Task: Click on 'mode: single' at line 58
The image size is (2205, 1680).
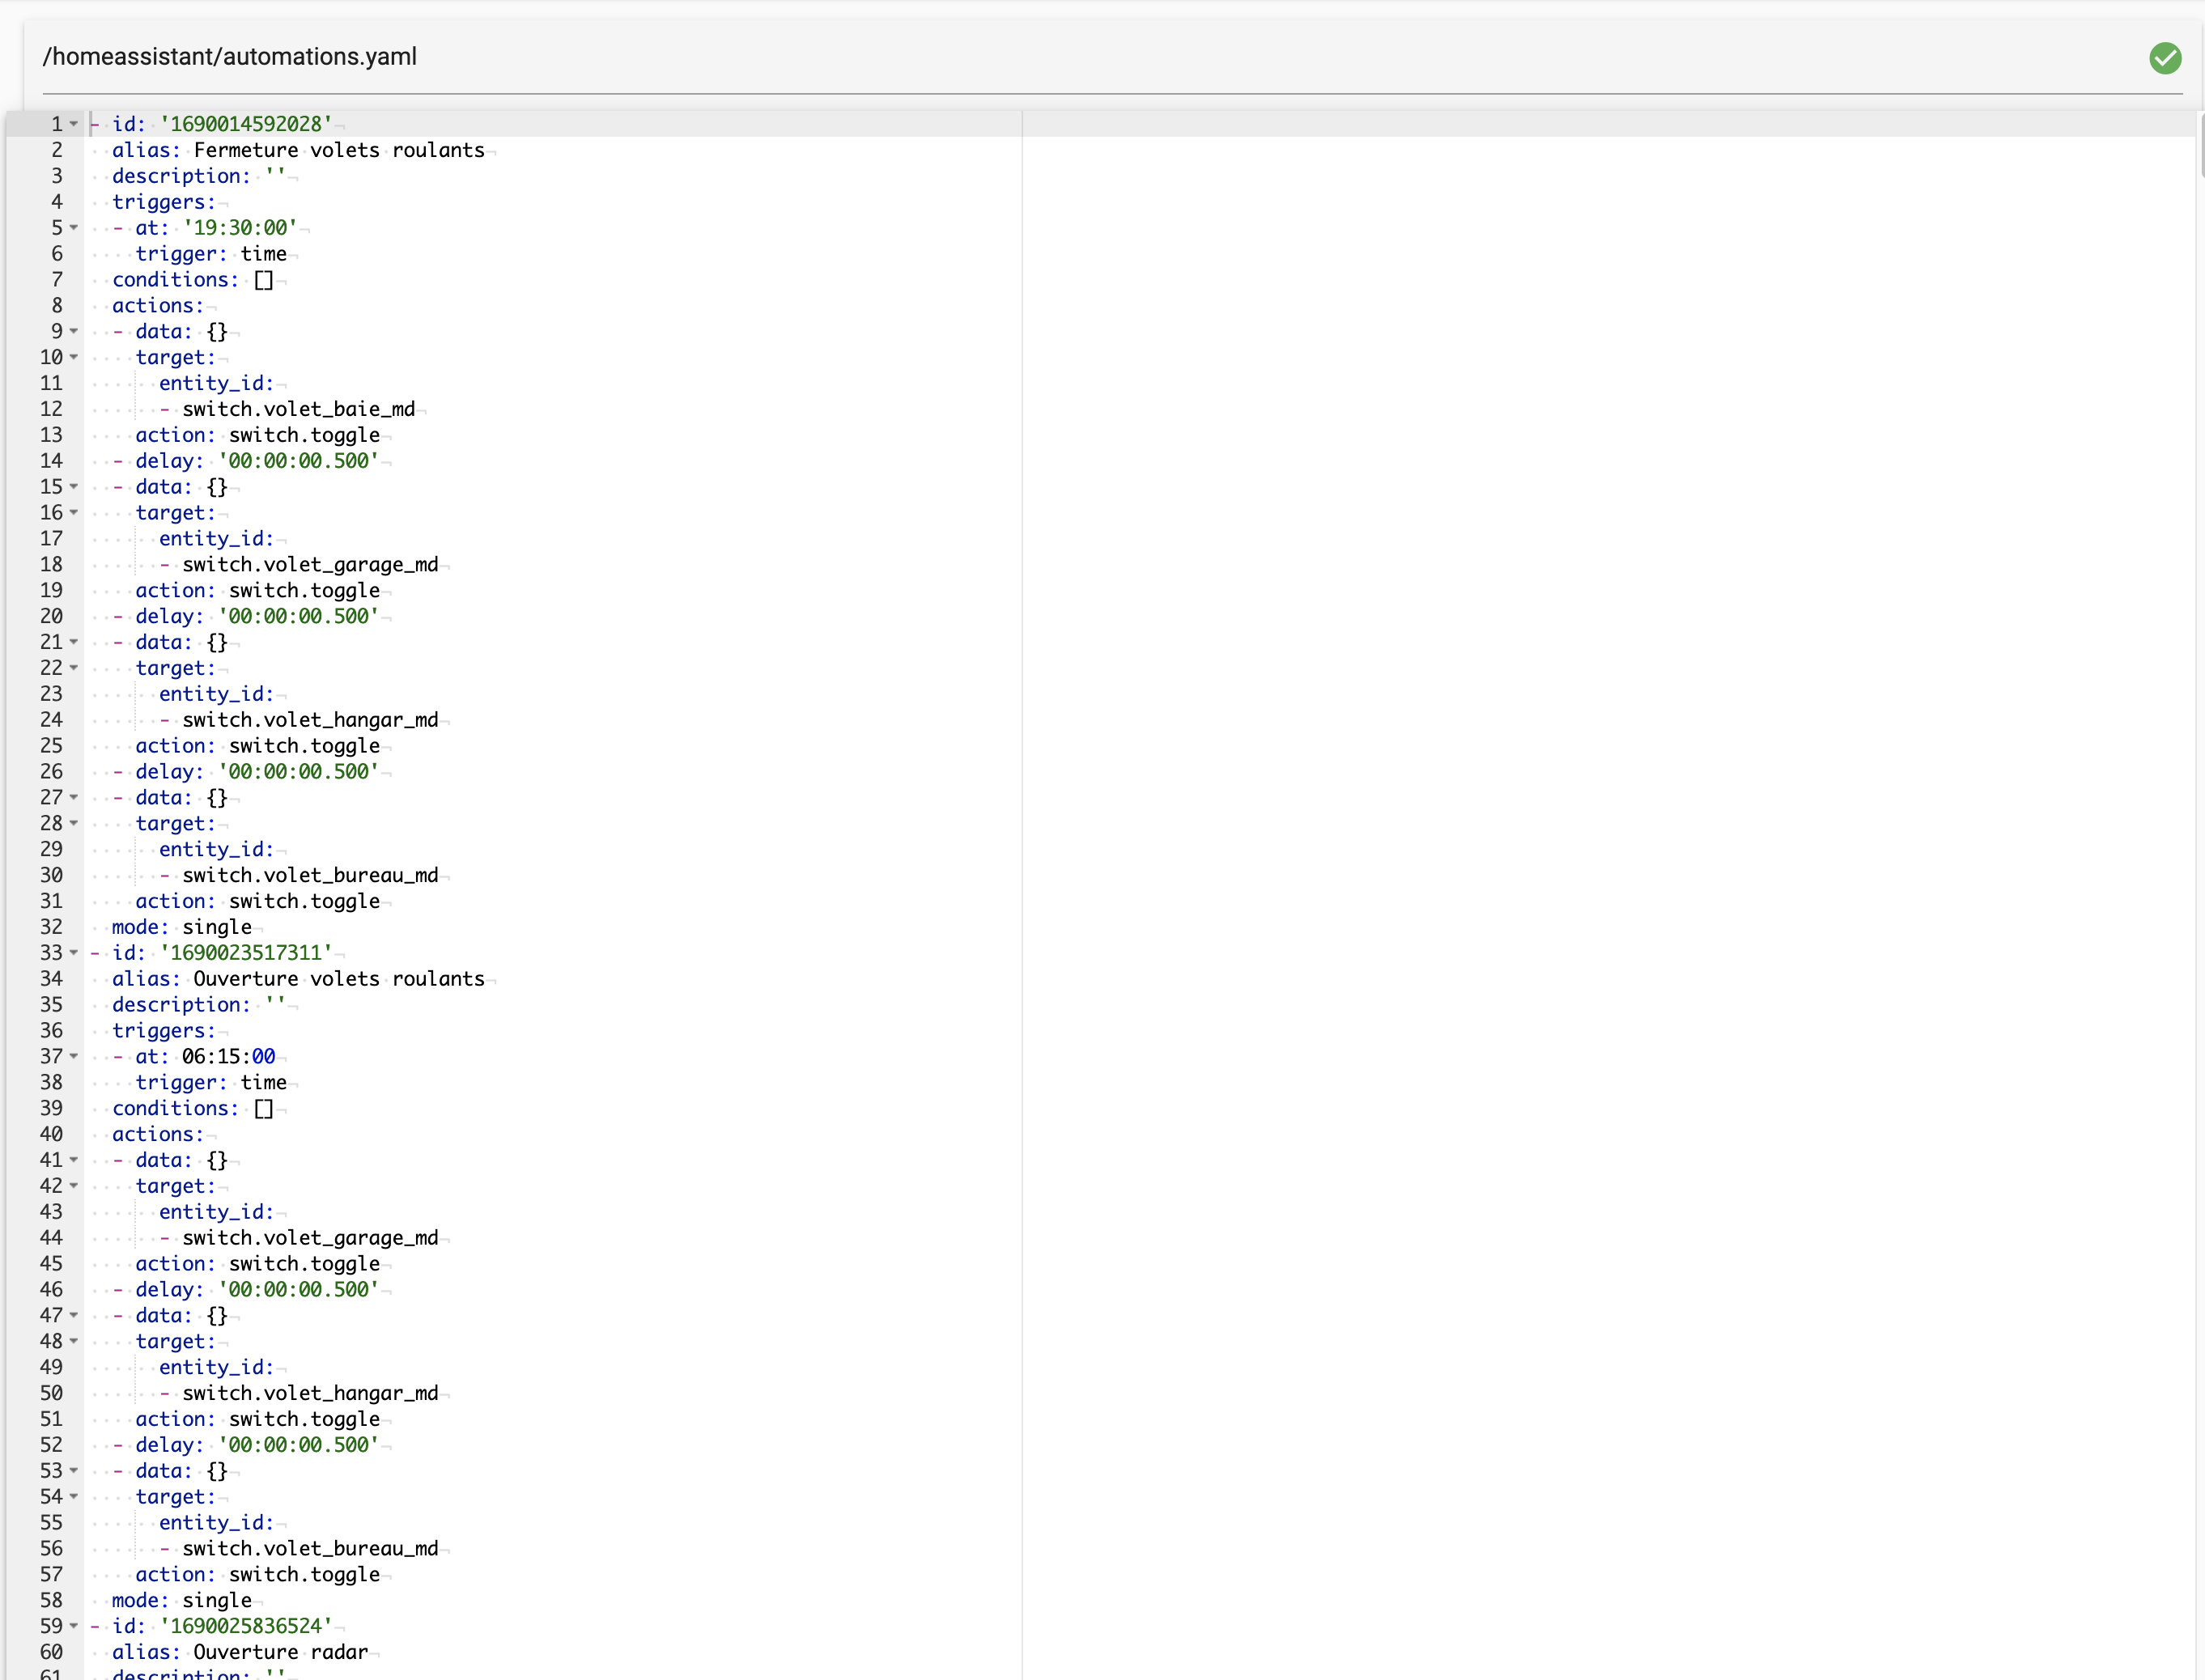Action: coord(181,1601)
